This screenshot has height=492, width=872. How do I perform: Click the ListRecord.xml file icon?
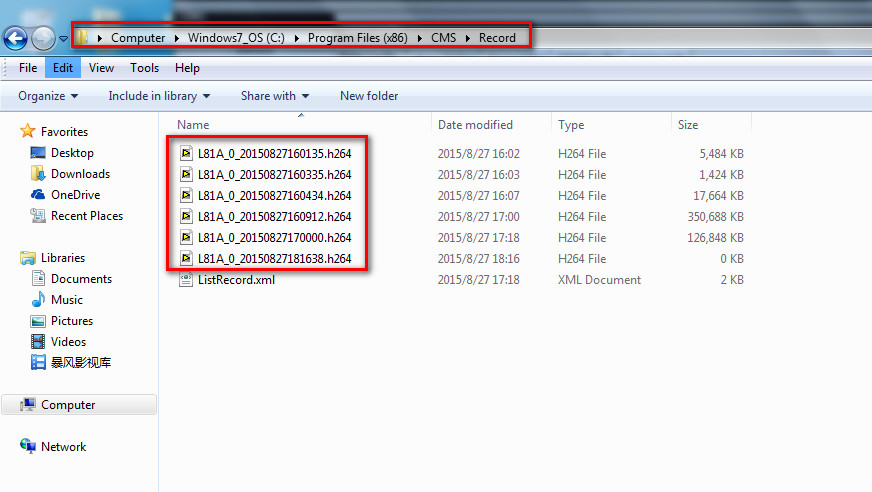coord(186,279)
